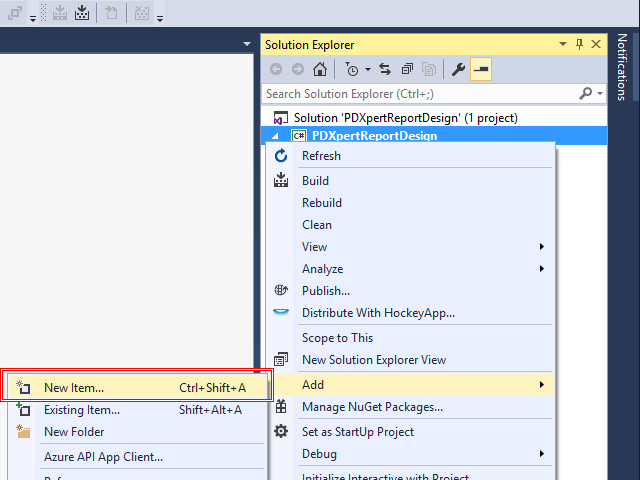The width and height of the screenshot is (640, 480).
Task: Click the HockeyApp icon
Action: coord(281,312)
